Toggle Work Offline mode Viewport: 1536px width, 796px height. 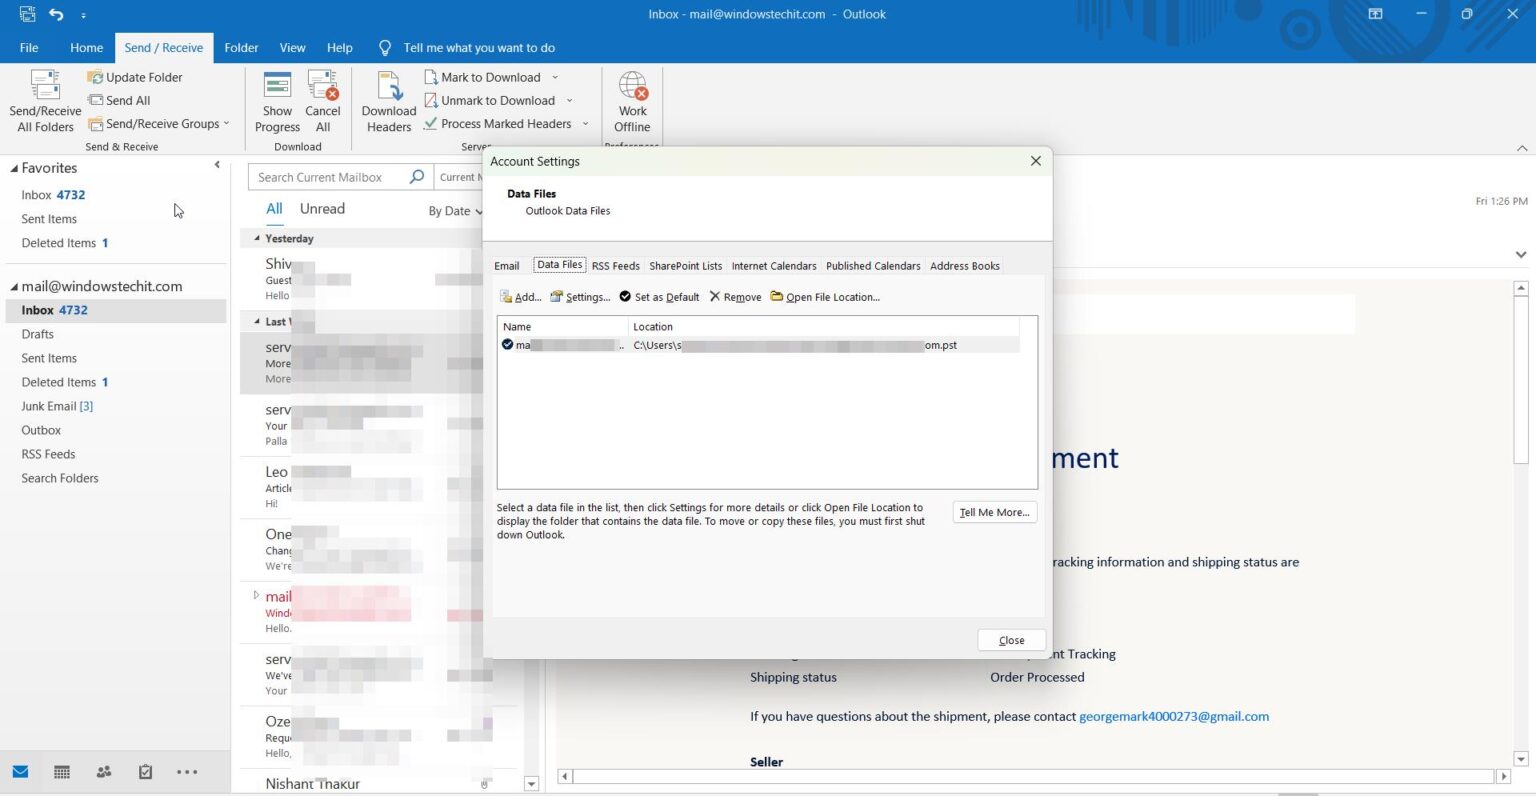[x=631, y=100]
